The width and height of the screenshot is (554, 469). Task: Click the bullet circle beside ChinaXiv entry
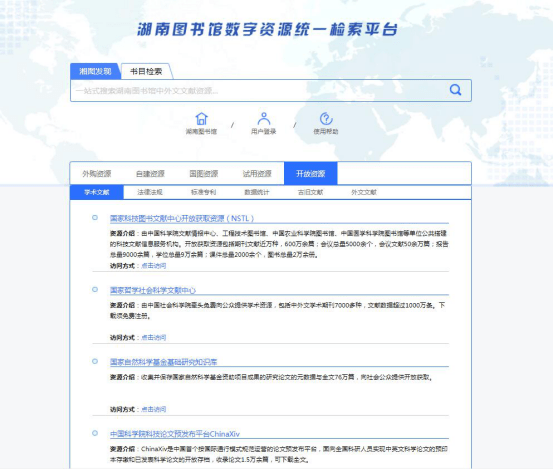(95, 433)
